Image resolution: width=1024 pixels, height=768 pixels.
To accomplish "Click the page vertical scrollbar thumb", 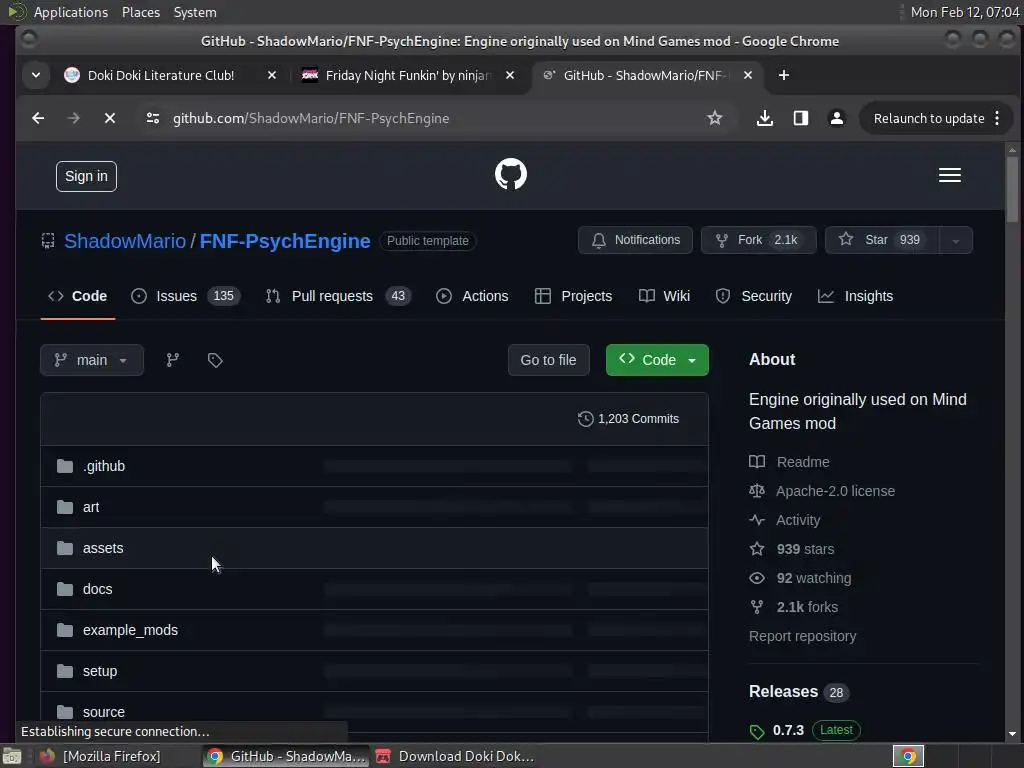I will [x=1012, y=190].
